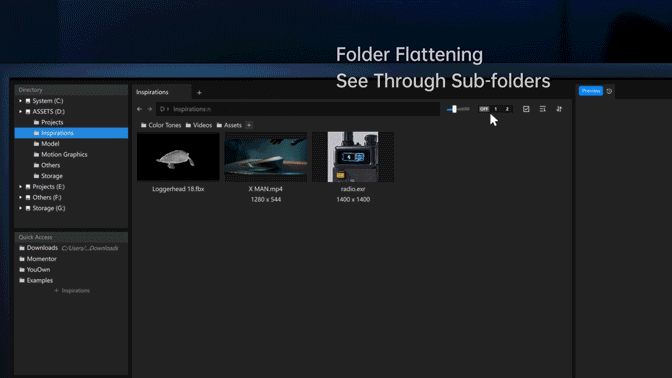Adjust the thumbnail size slider
672x378 pixels.
[x=458, y=109]
